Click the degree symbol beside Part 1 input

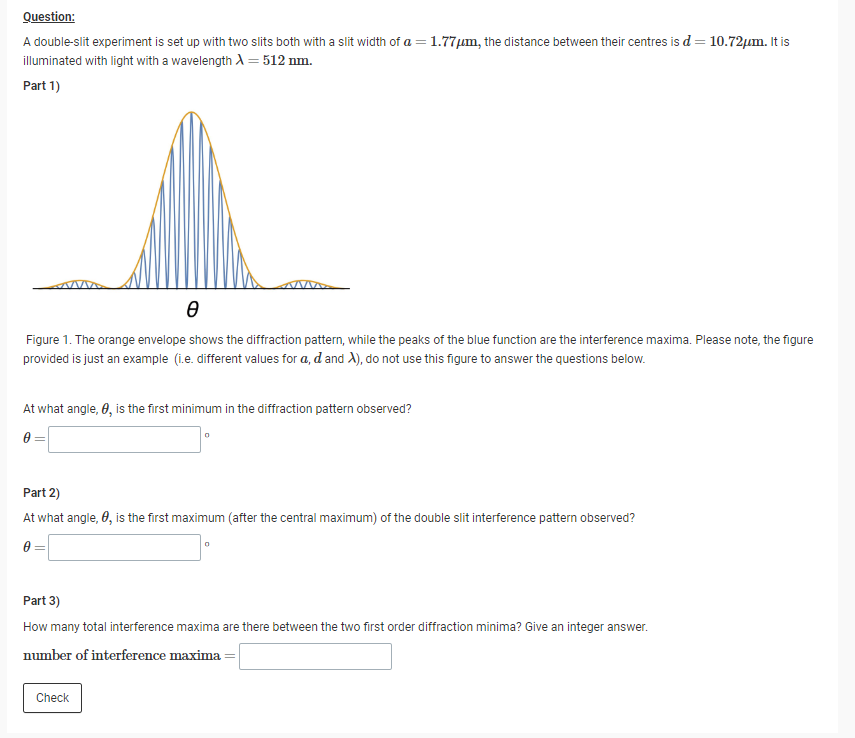point(206,434)
